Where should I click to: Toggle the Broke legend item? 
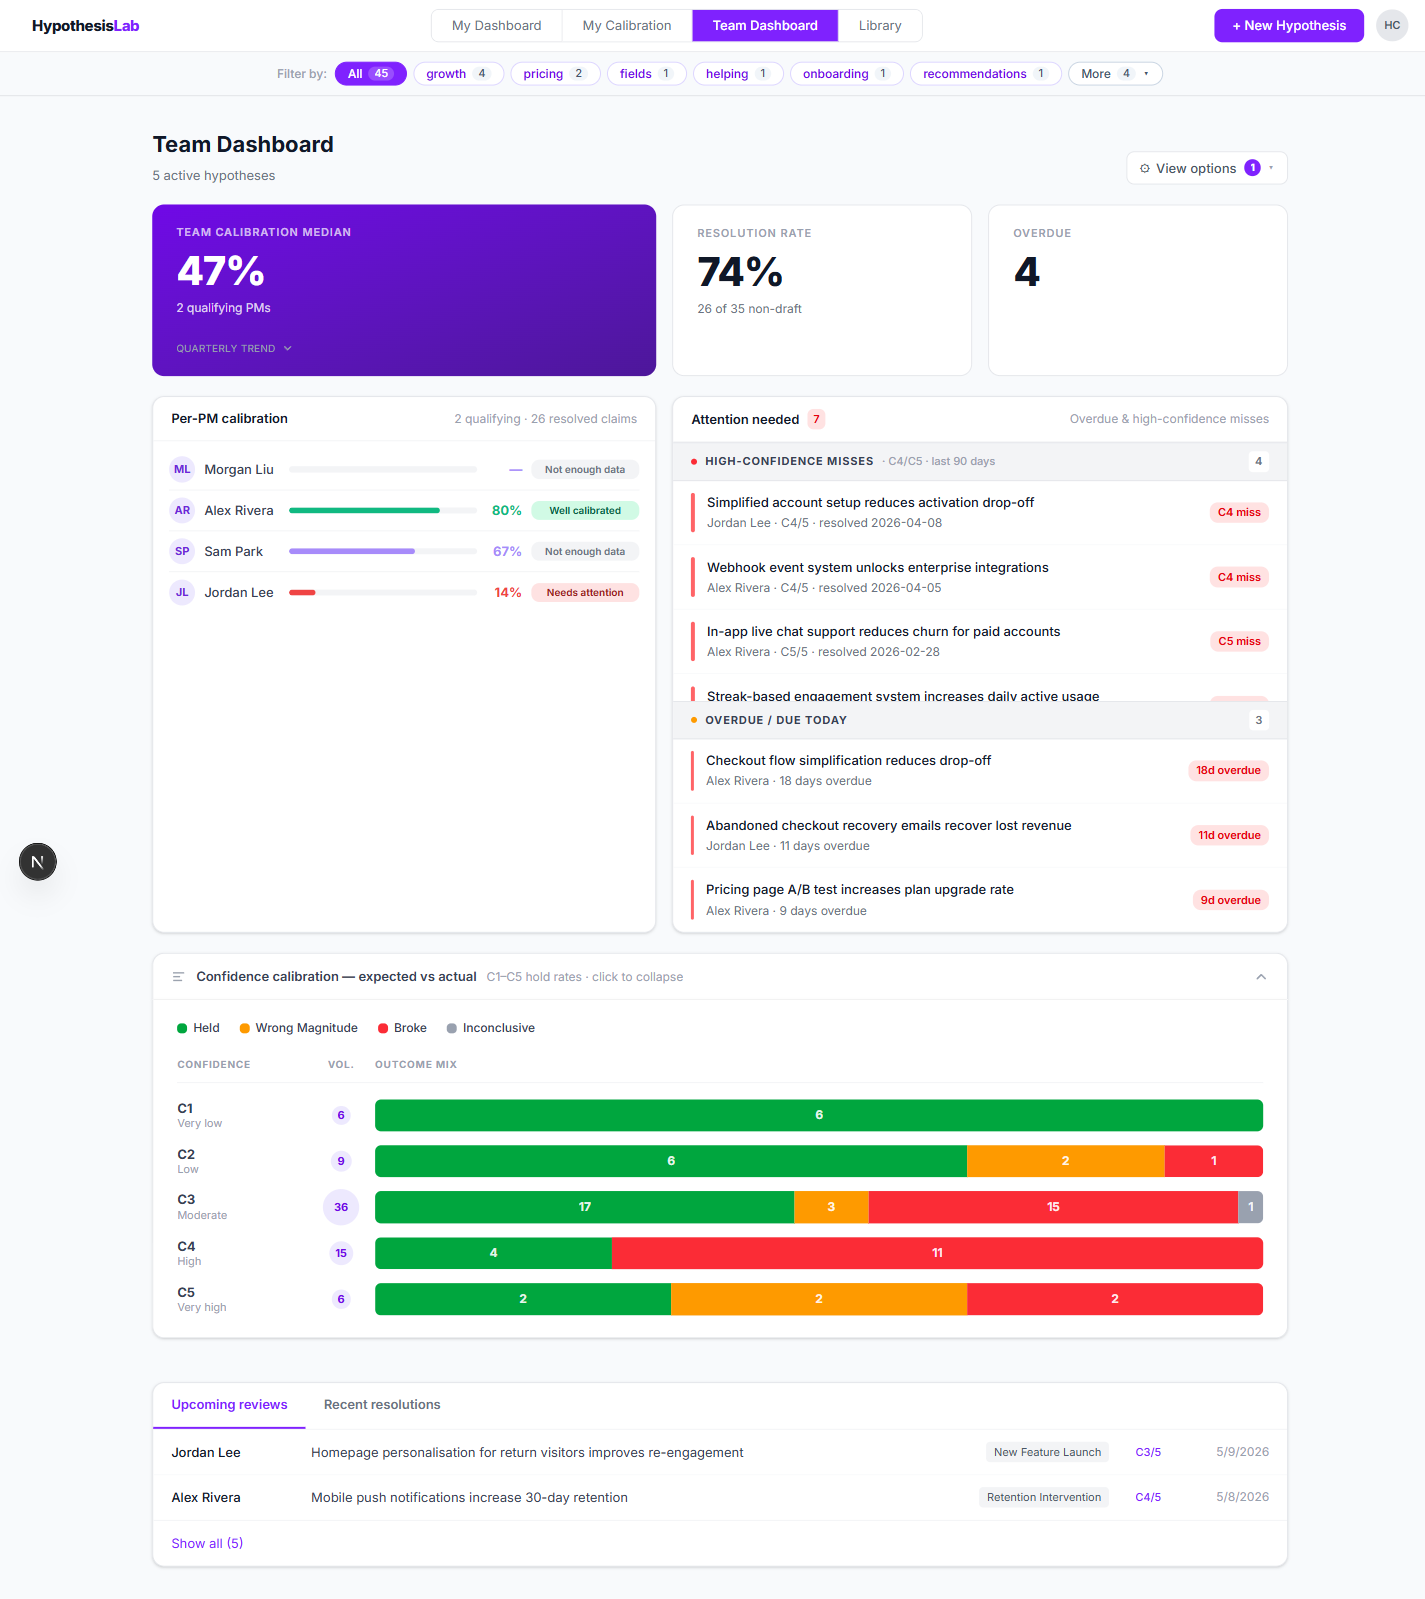pyautogui.click(x=402, y=1028)
